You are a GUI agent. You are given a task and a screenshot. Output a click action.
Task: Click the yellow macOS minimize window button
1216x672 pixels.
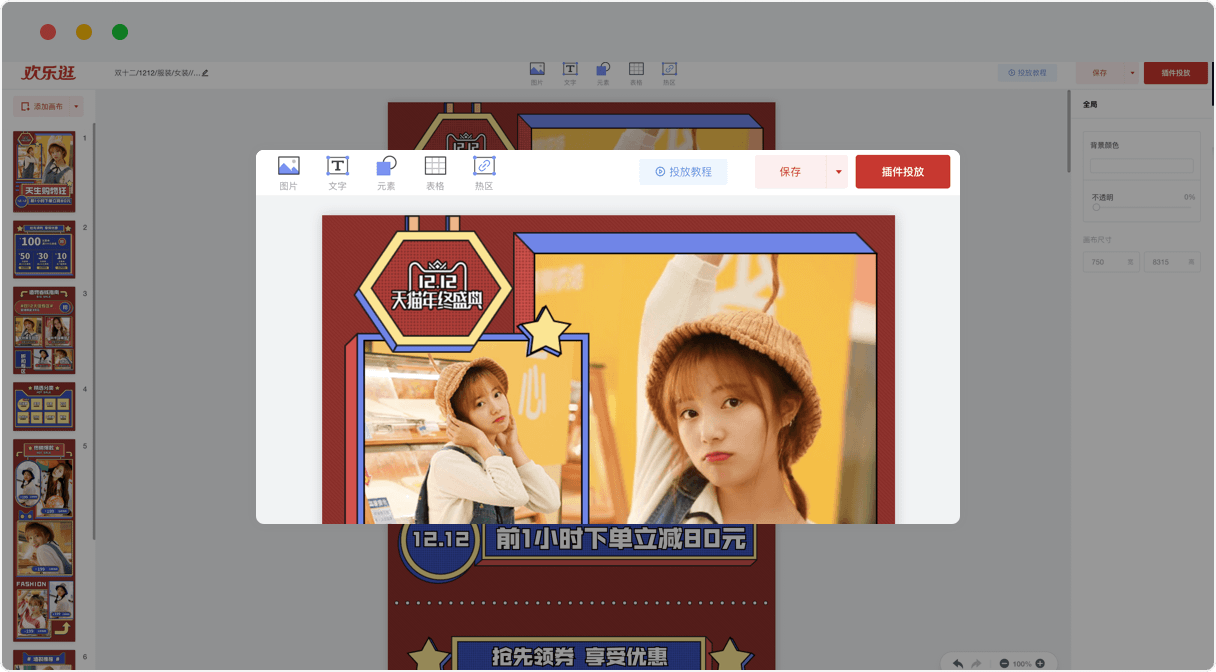point(84,32)
